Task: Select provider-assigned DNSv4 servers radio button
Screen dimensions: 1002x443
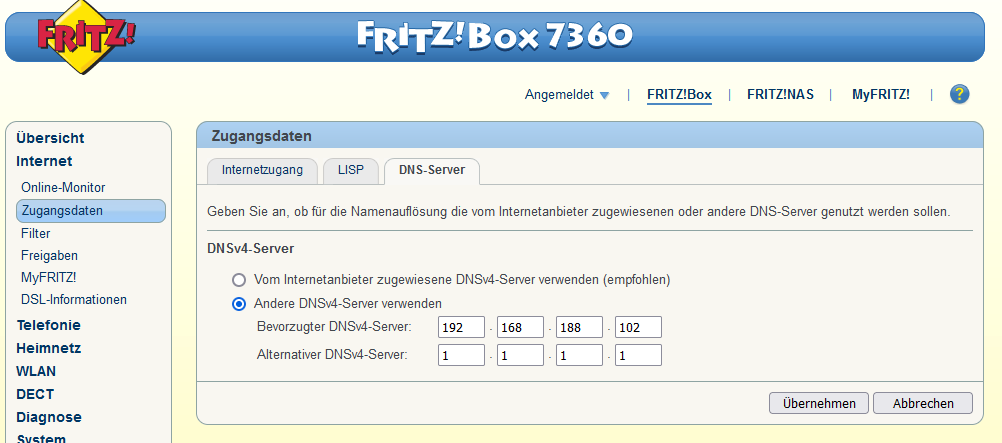Action: pos(239,280)
